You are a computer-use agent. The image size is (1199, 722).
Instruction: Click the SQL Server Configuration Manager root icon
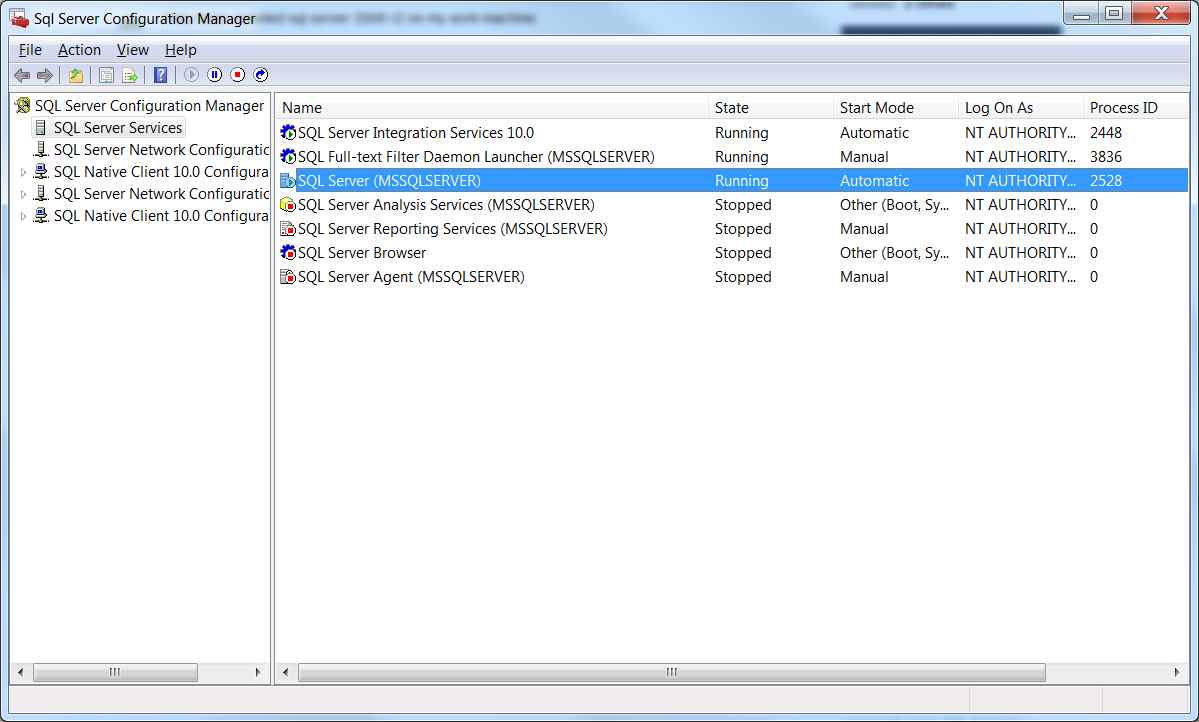pos(24,106)
